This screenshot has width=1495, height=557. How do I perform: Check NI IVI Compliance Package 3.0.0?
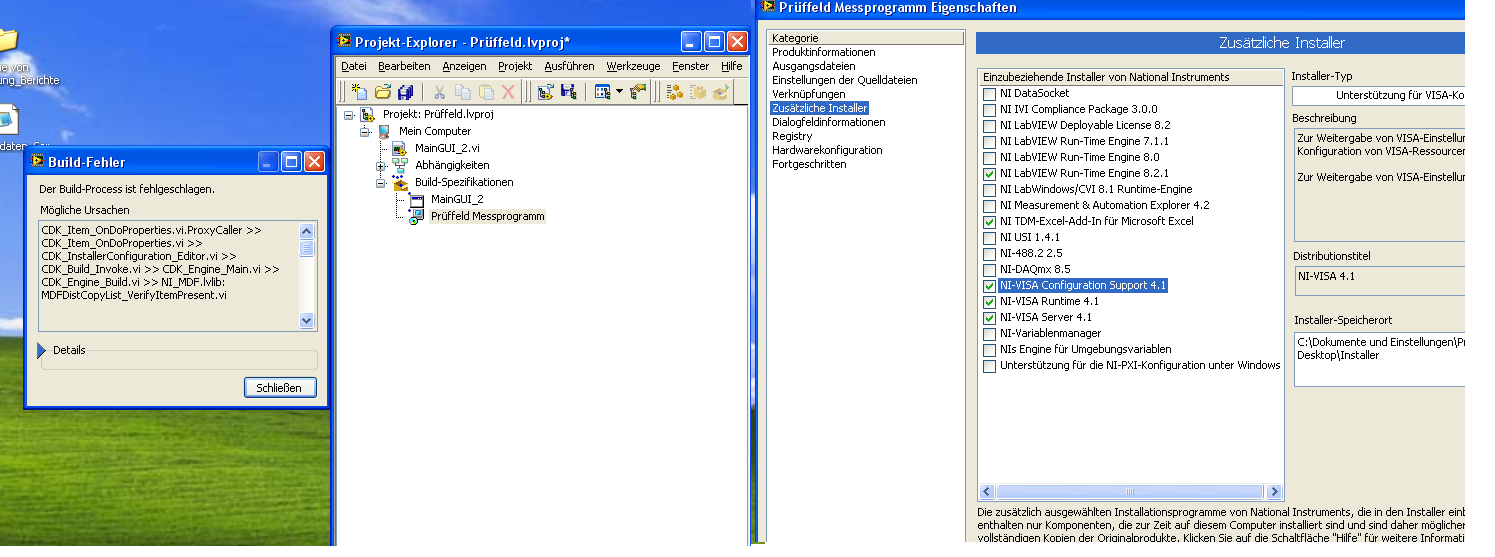990,110
